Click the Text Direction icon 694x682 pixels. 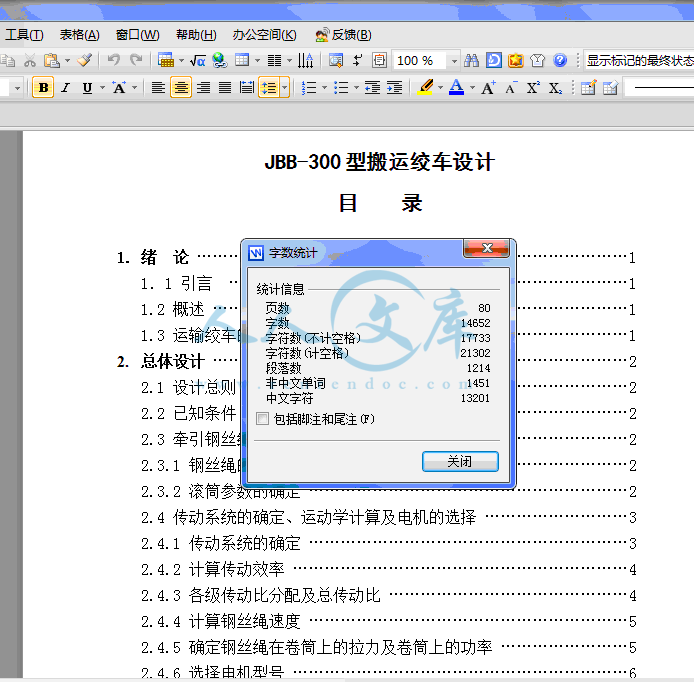tap(305, 61)
